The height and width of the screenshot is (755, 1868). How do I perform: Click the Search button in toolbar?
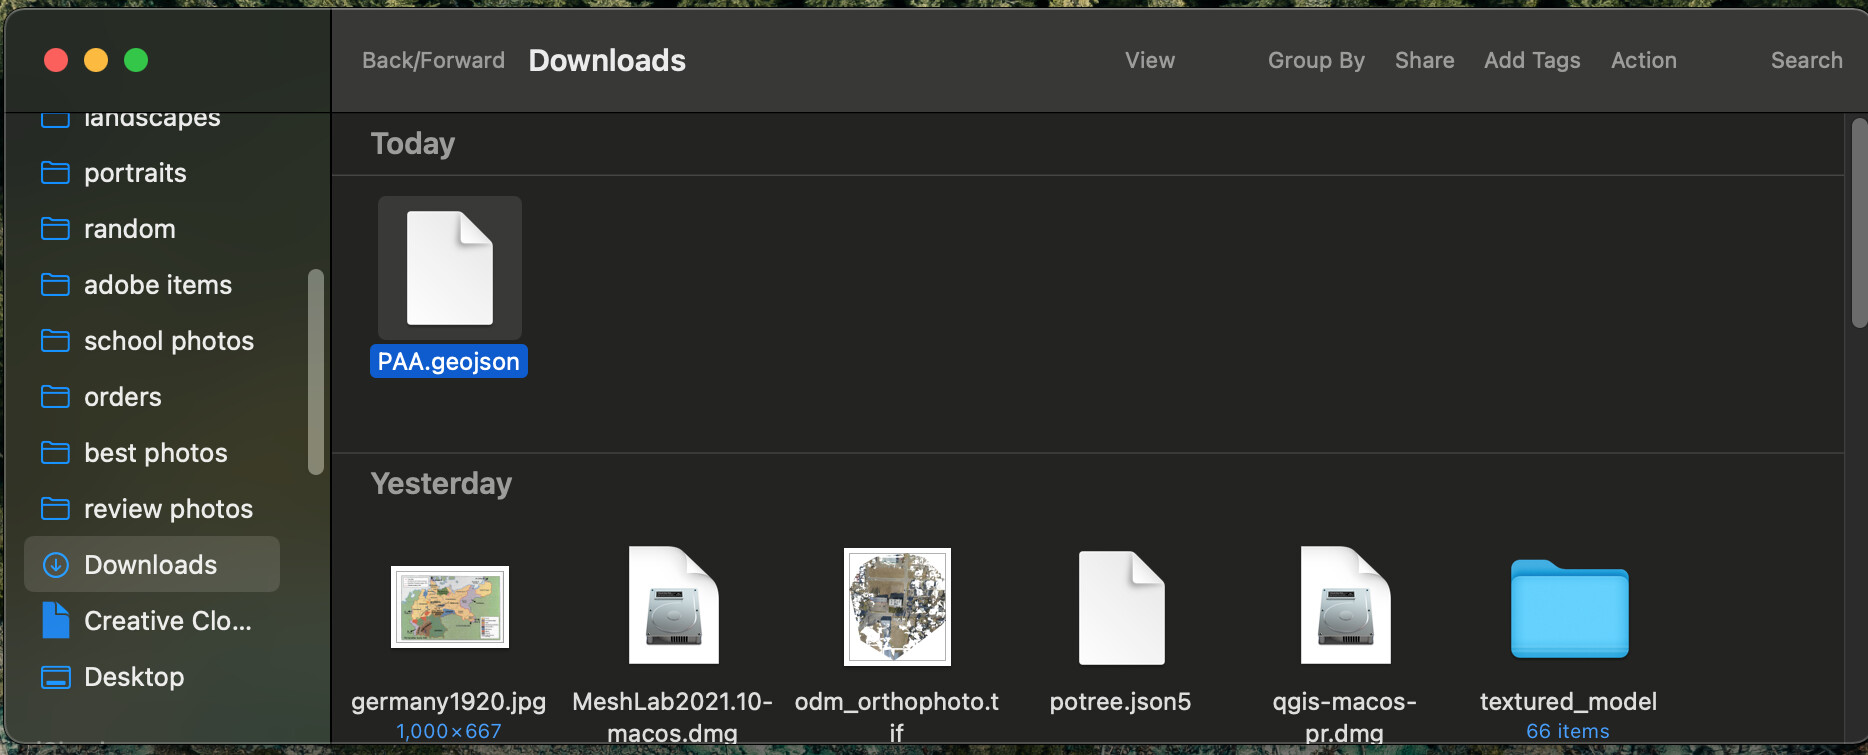pos(1806,60)
